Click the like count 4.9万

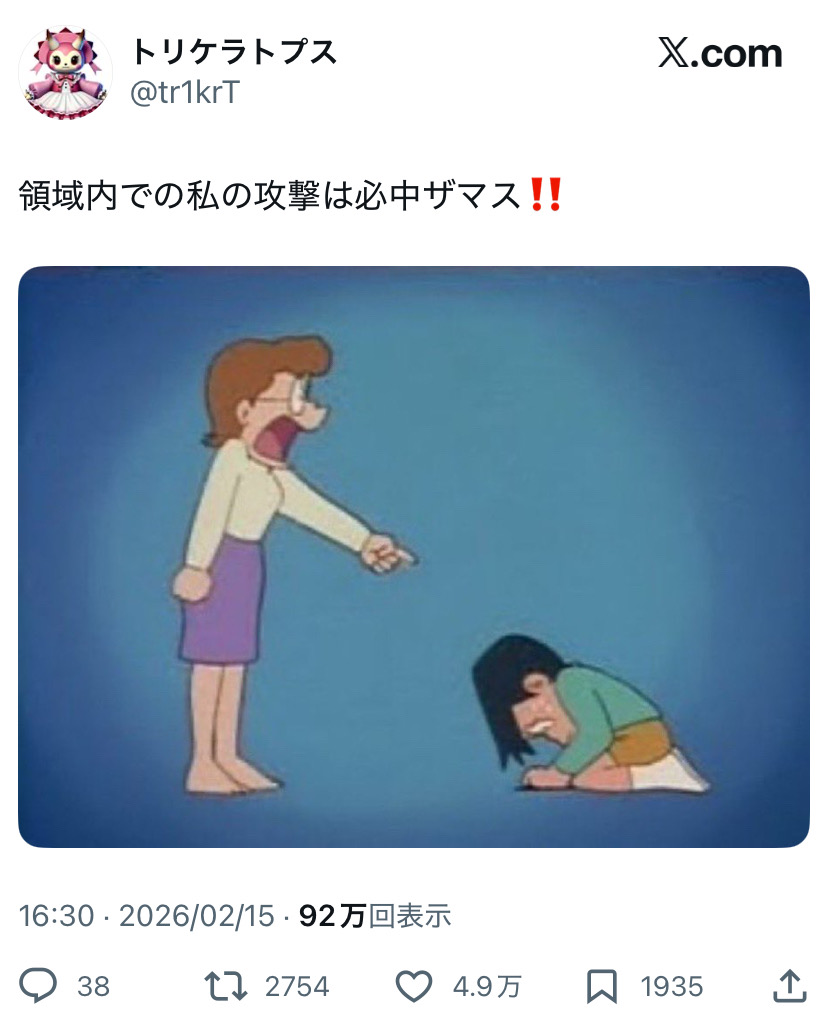tap(487, 986)
